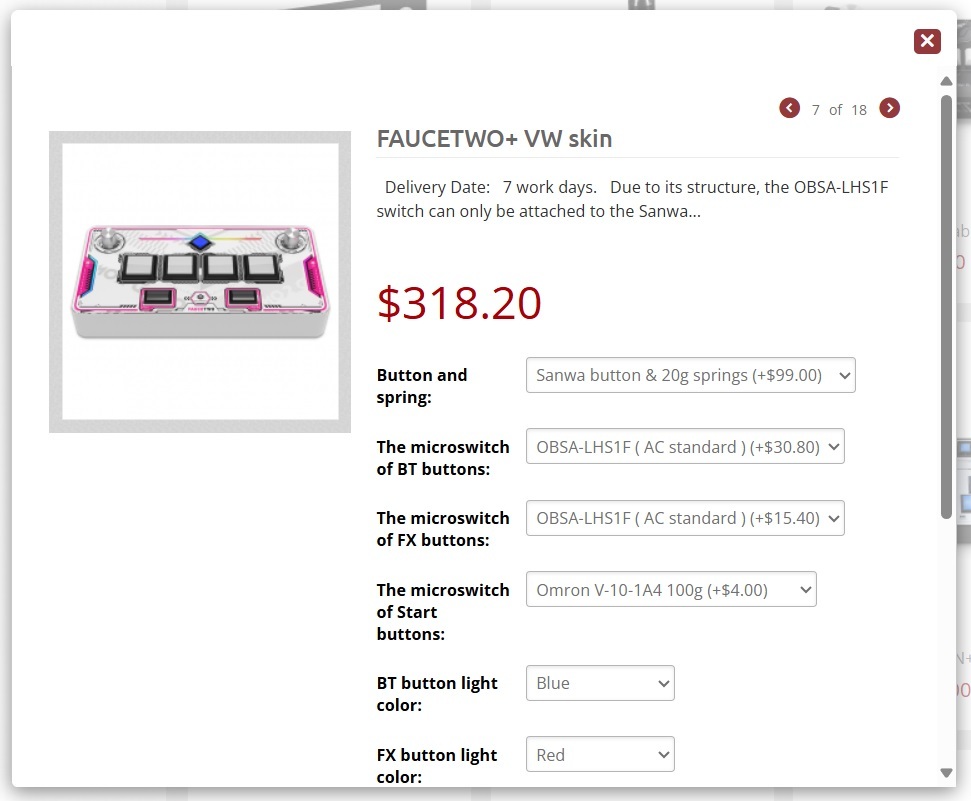Choose a BT button light color option
Image resolution: width=971 pixels, height=801 pixels.
(600, 684)
